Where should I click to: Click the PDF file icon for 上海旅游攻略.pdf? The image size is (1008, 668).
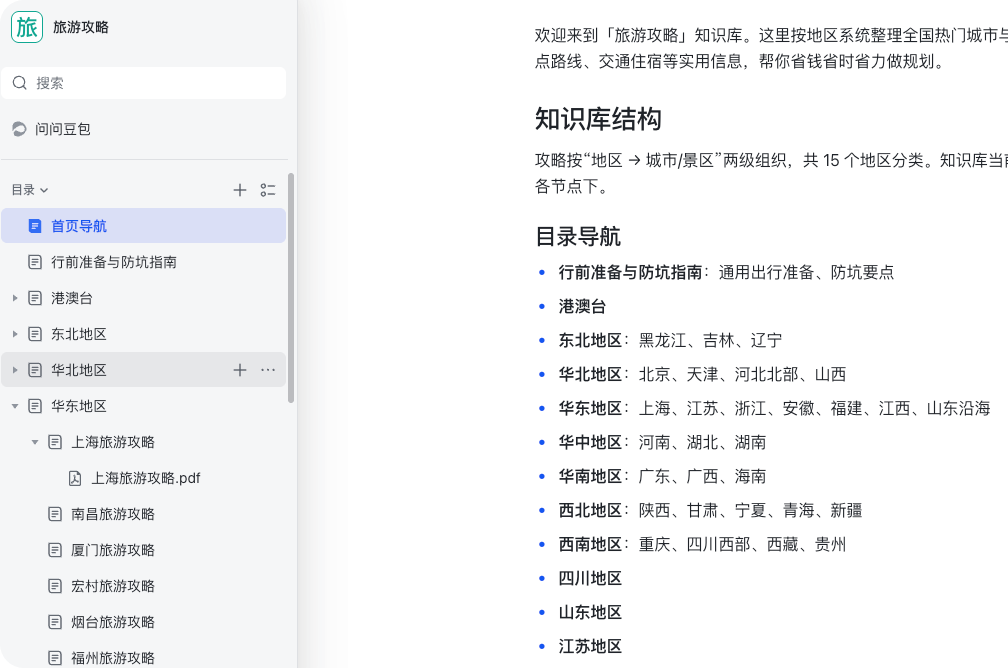click(75, 478)
